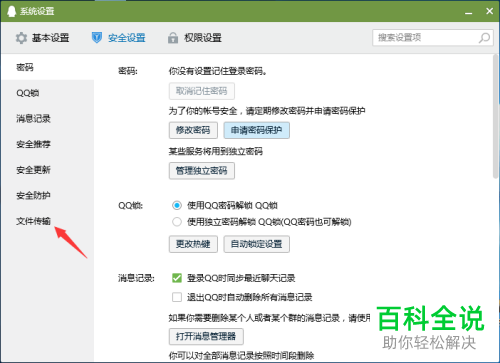Screen dimensions: 500x363
Task: Switch to the 安全设置 tab
Action: pyautogui.click(x=118, y=38)
